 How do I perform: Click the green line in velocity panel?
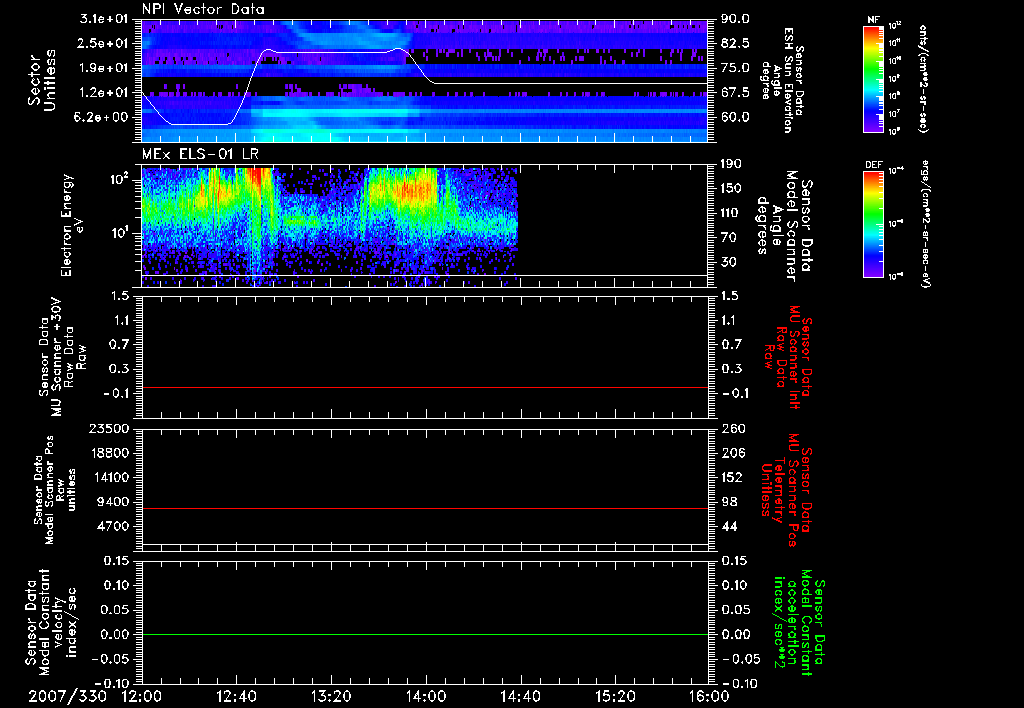point(424,634)
